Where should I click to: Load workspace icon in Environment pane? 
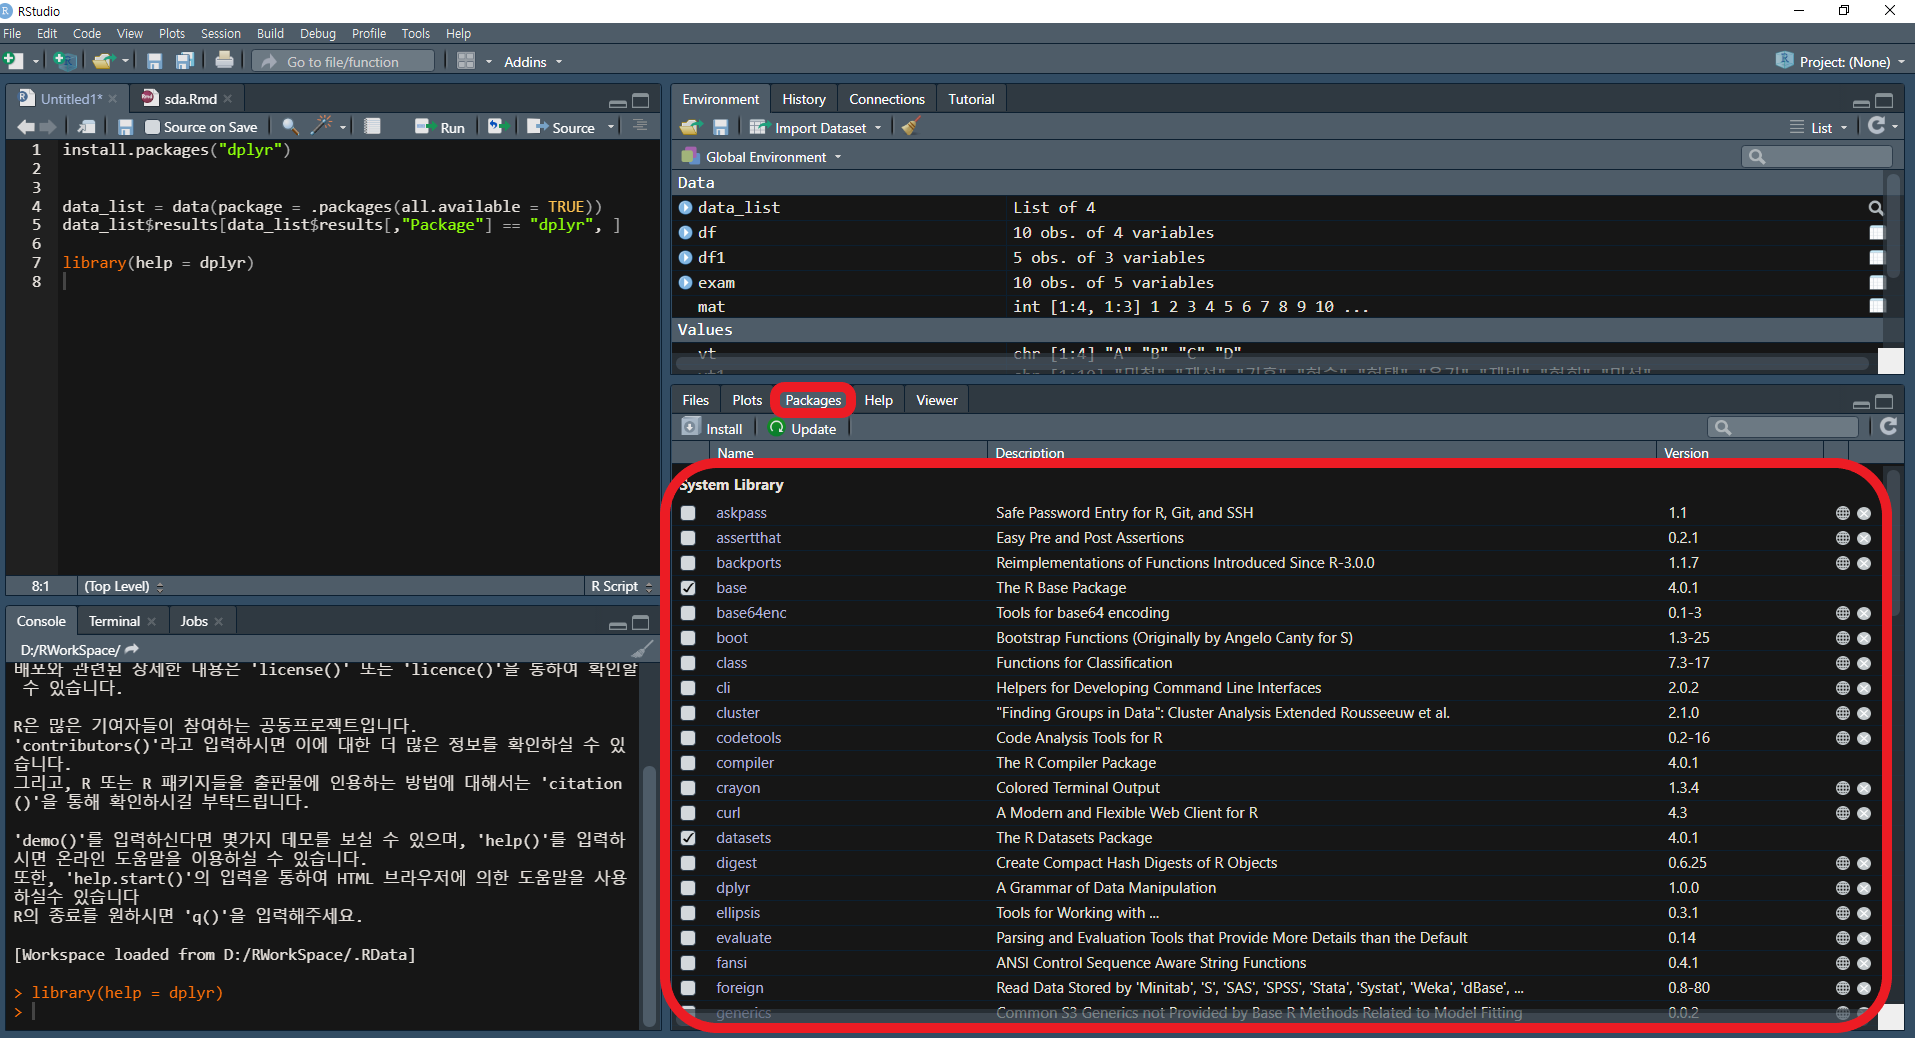pyautogui.click(x=690, y=127)
